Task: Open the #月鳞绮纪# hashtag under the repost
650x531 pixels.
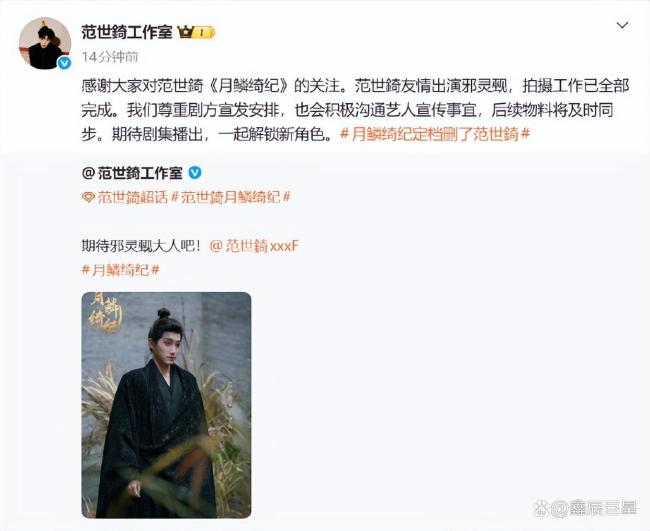Action: click(121, 270)
